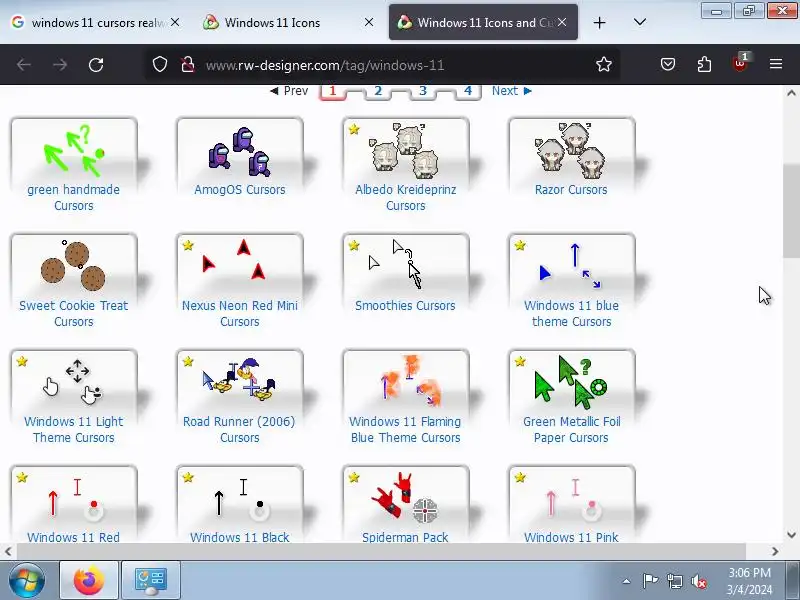Screen dimensions: 800x600
Task: Select the Windows 11 Icons and Cursors tab
Action: 483,22
